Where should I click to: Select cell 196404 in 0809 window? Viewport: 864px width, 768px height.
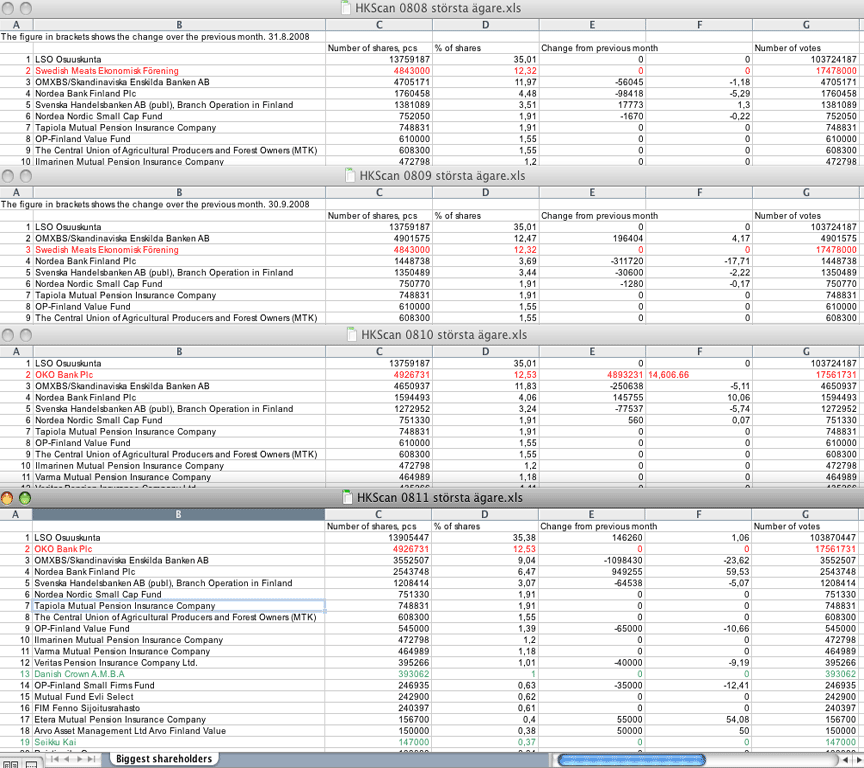click(592, 238)
